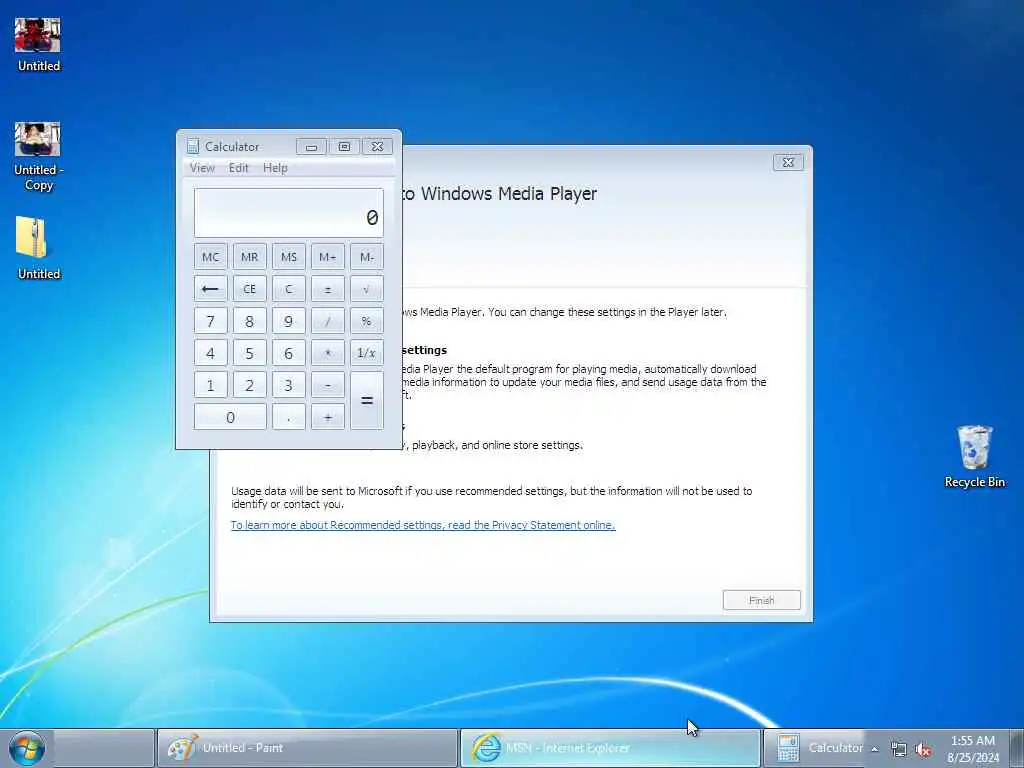
Task: Click the 2 key in Calculator
Action: click(x=249, y=385)
